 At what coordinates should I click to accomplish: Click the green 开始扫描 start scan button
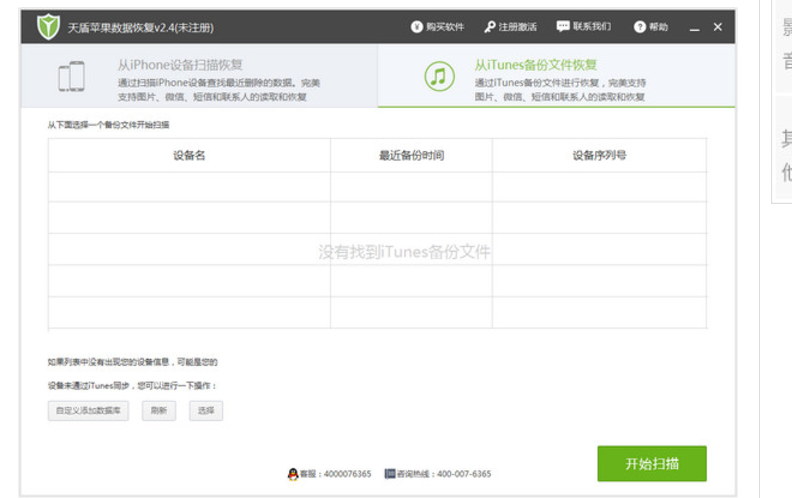tap(652, 463)
